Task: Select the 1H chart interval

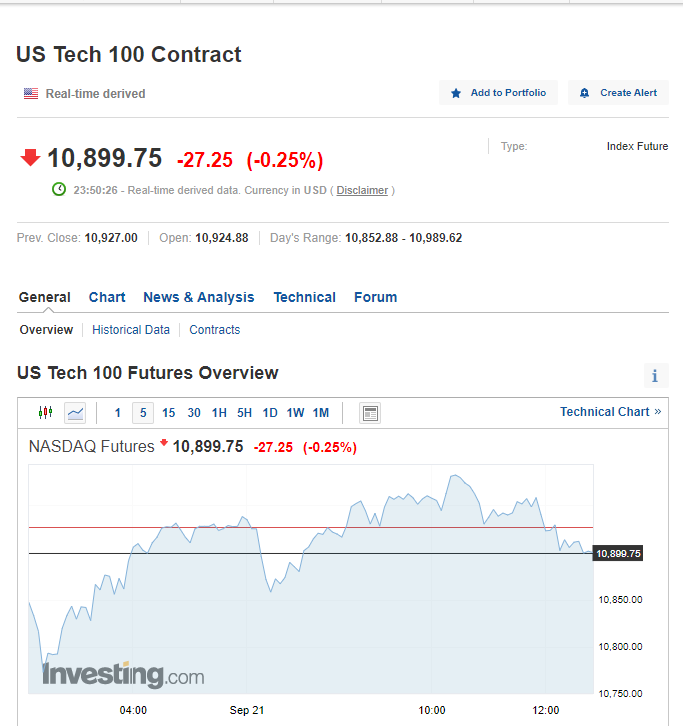Action: click(219, 412)
